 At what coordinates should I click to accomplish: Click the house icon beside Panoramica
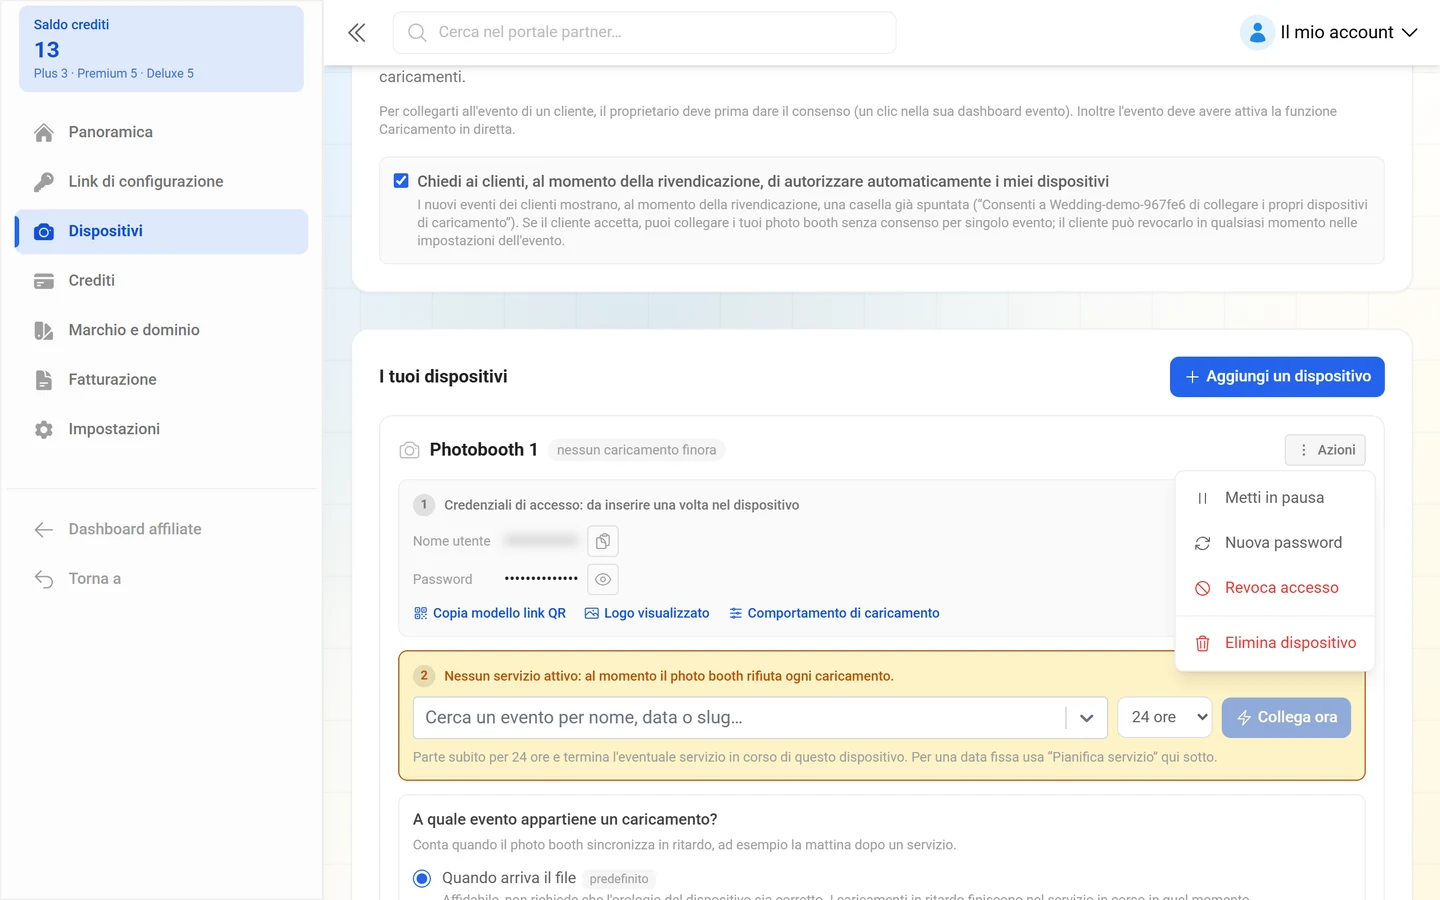point(44,132)
